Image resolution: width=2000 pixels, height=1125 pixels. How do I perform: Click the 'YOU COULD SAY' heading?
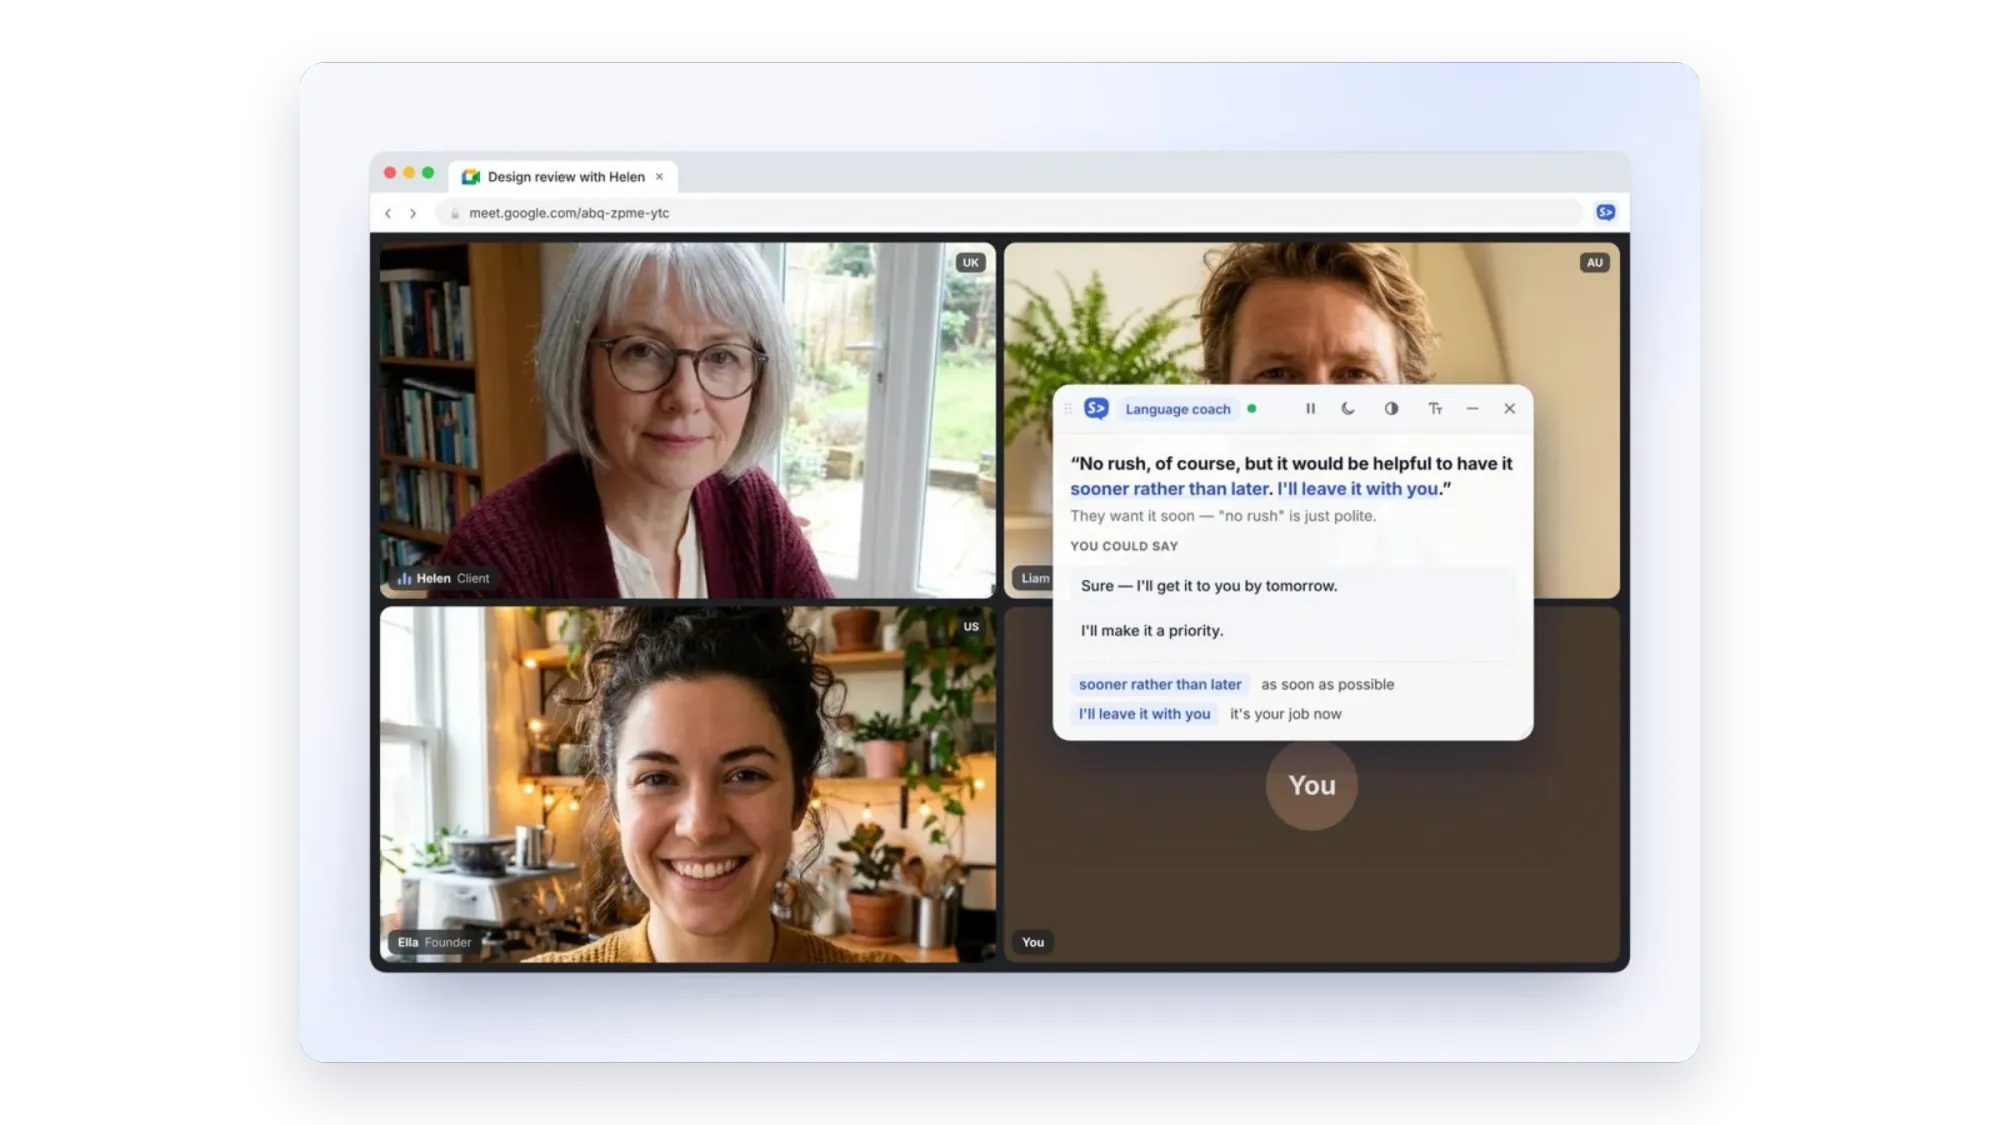[1124, 546]
